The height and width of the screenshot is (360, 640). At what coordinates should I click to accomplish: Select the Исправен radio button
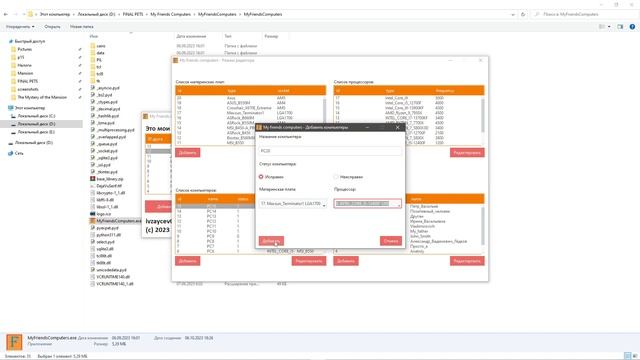pyautogui.click(x=261, y=177)
